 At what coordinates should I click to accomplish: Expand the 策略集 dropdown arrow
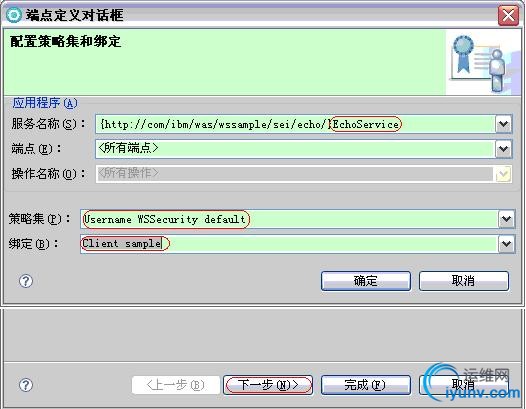[x=506, y=219]
